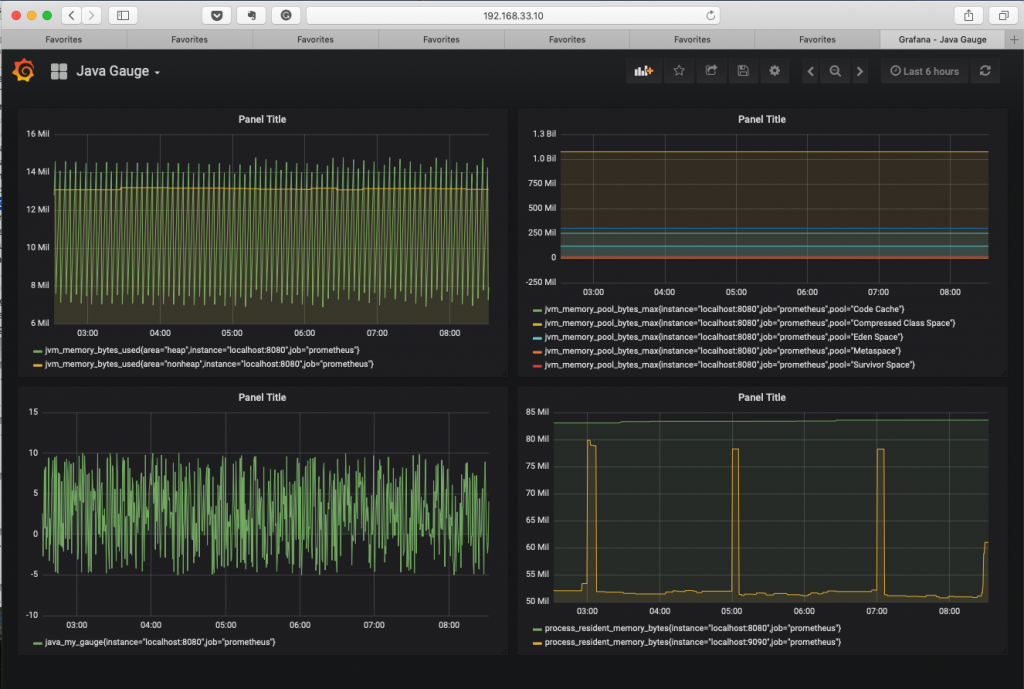Zoom out the time range with the magnifier
Image resolution: width=1024 pixels, height=689 pixels.
click(x=835, y=71)
